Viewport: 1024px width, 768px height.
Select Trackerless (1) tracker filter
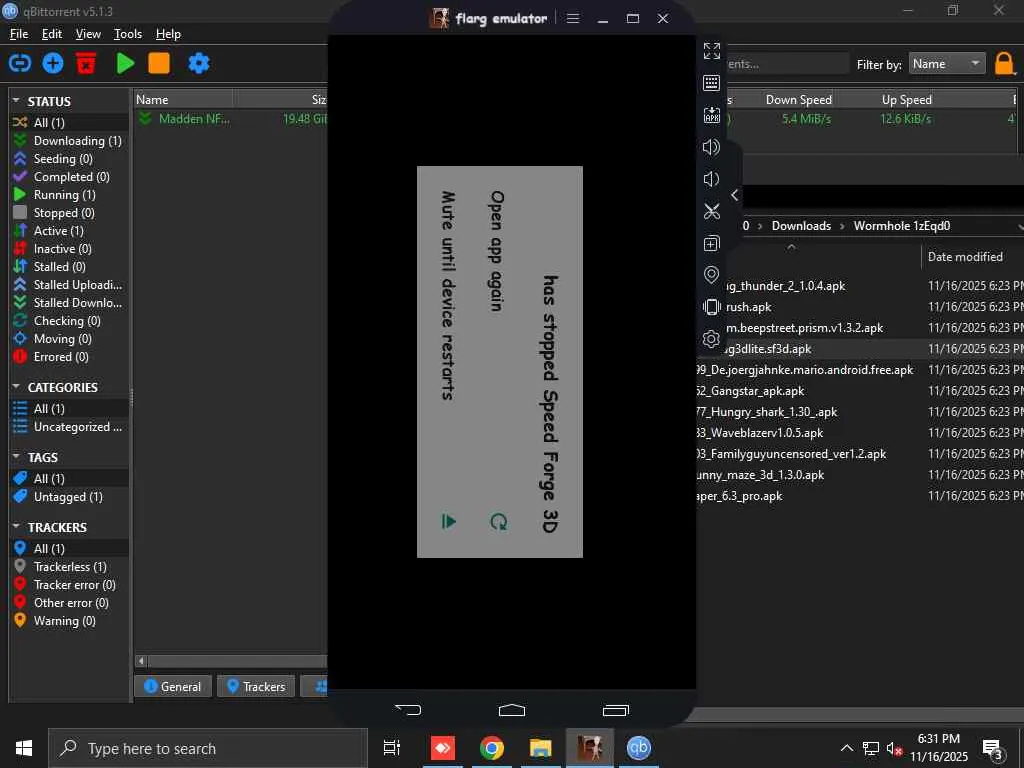(69, 566)
